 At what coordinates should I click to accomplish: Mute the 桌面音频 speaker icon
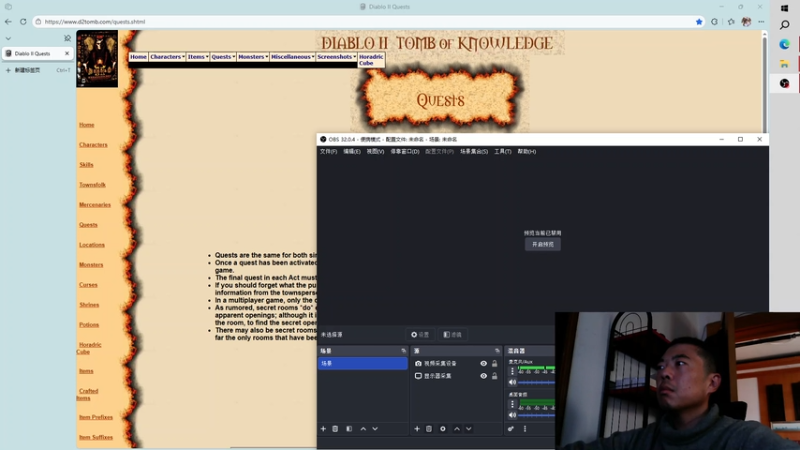pyautogui.click(x=512, y=415)
